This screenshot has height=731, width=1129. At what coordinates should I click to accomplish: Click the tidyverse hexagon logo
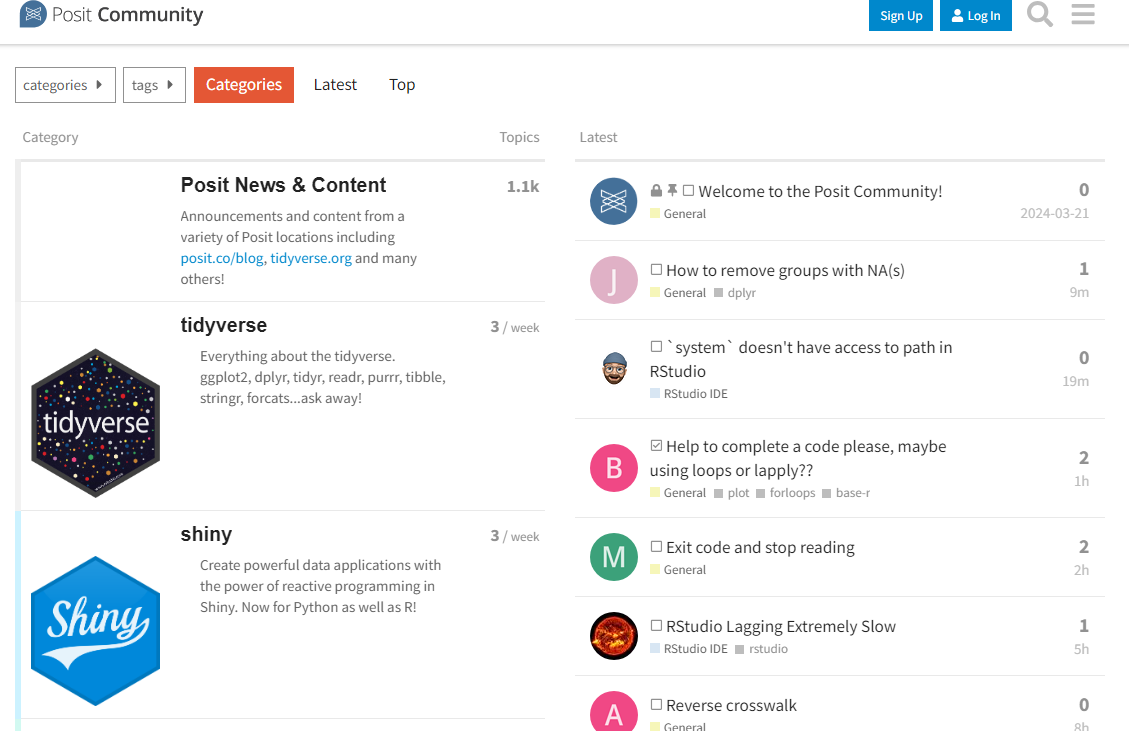(96, 423)
